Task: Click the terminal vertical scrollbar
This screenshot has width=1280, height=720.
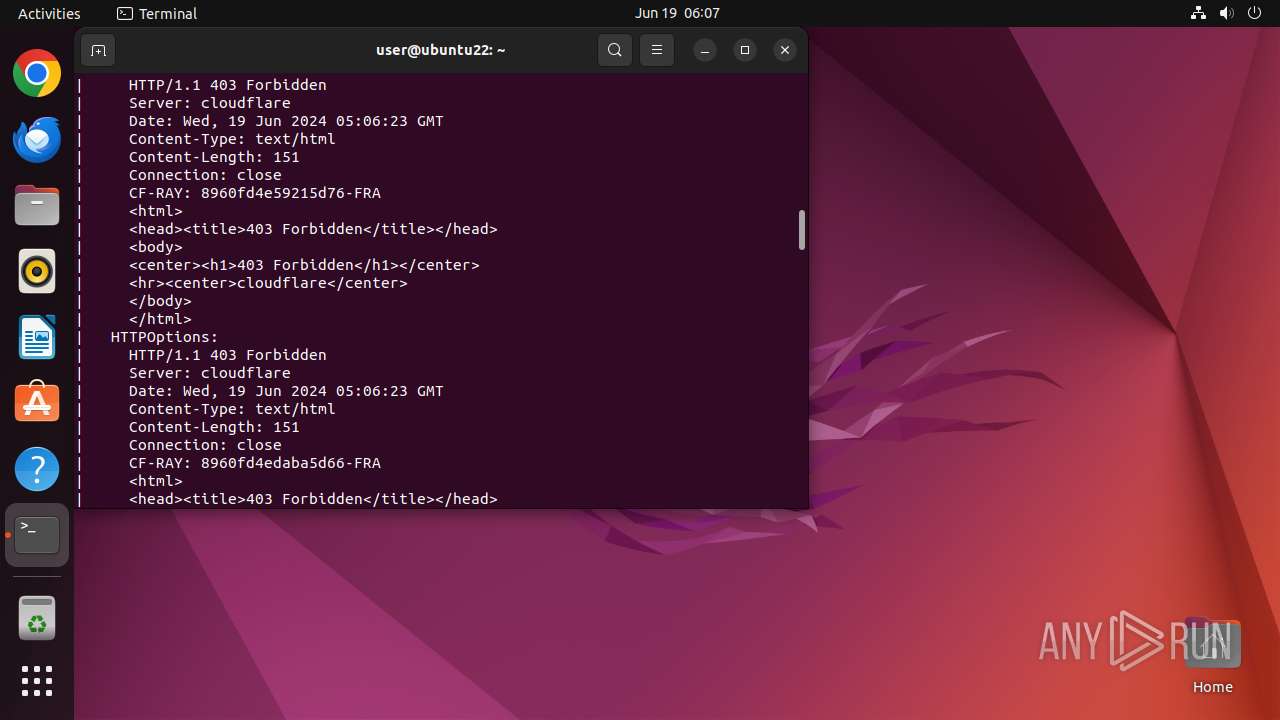Action: tap(801, 230)
